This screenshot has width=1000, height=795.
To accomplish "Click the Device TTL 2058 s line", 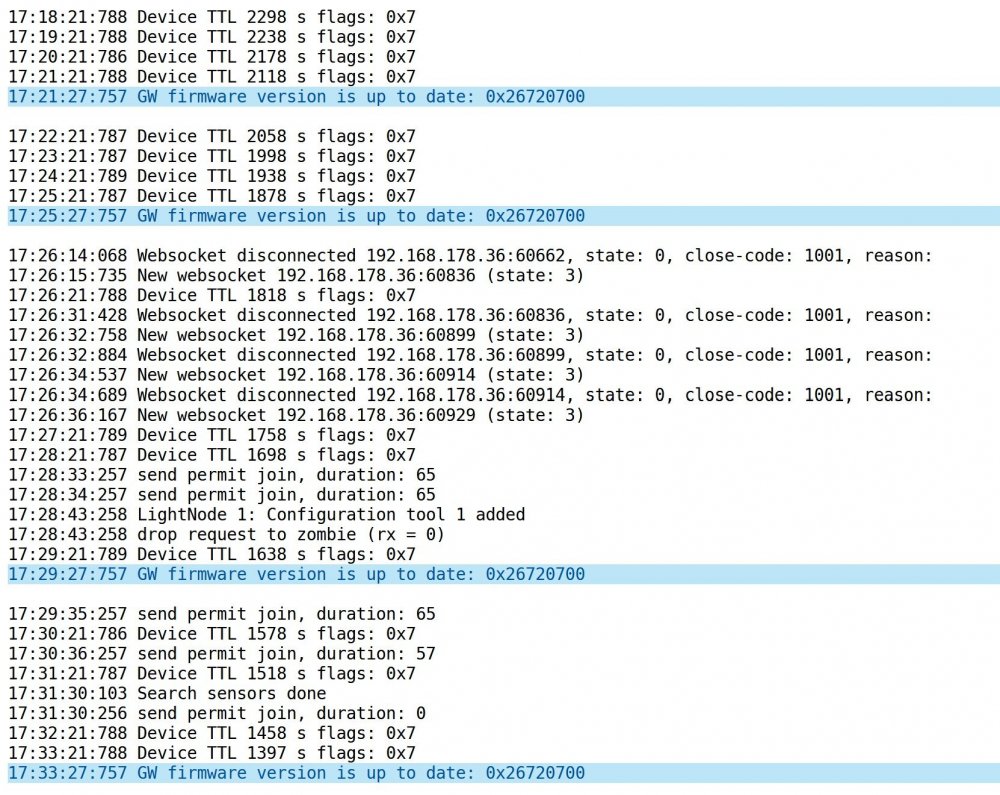I will coord(212,136).
